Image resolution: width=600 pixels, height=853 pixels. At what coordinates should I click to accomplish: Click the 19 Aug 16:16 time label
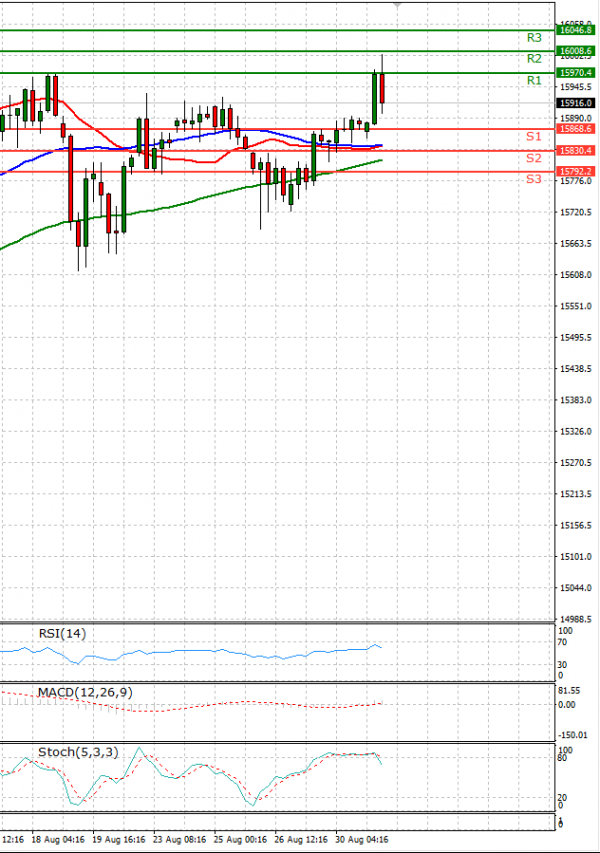(119, 839)
